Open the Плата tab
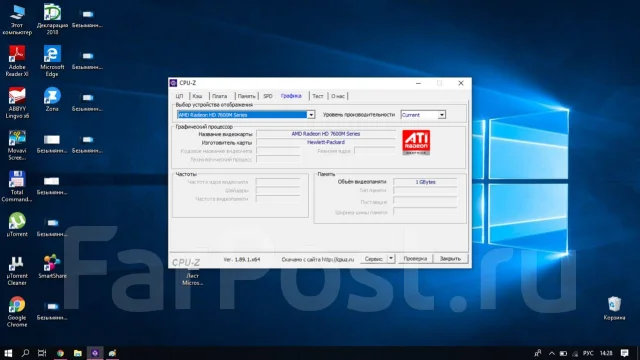Screen dimensions: 640x360 220,96
